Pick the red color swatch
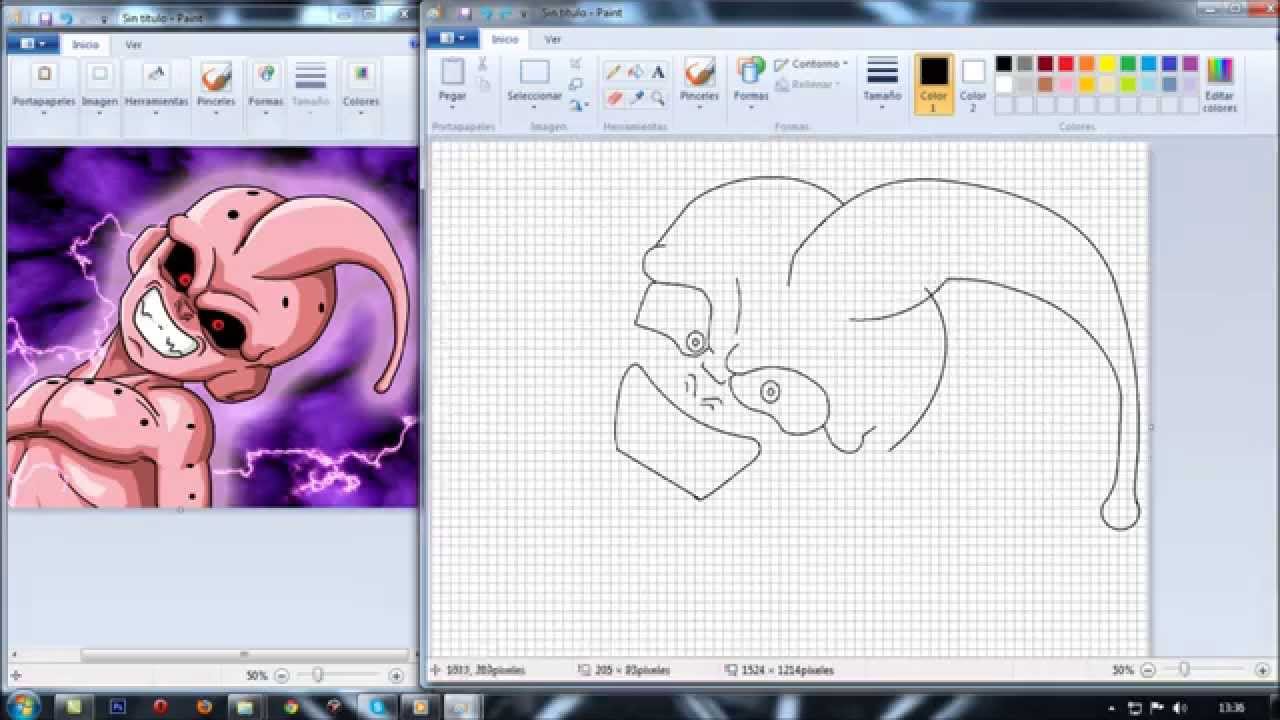Viewport: 1280px width, 720px height. click(1066, 64)
